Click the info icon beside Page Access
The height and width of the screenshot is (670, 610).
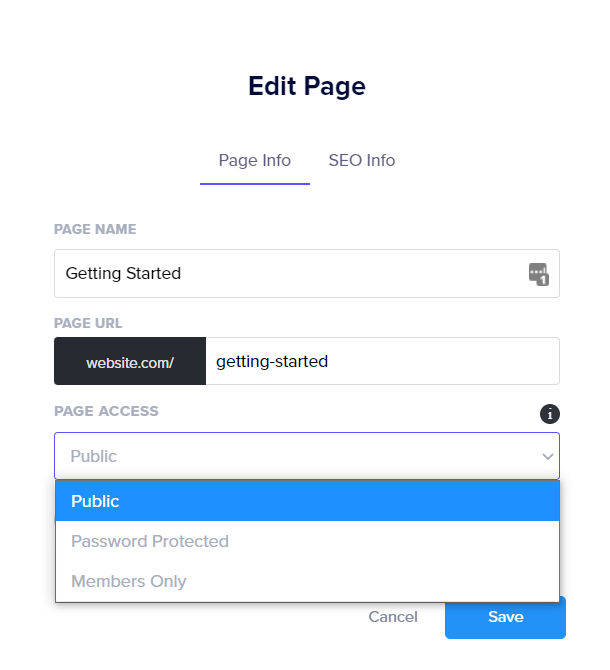[549, 413]
